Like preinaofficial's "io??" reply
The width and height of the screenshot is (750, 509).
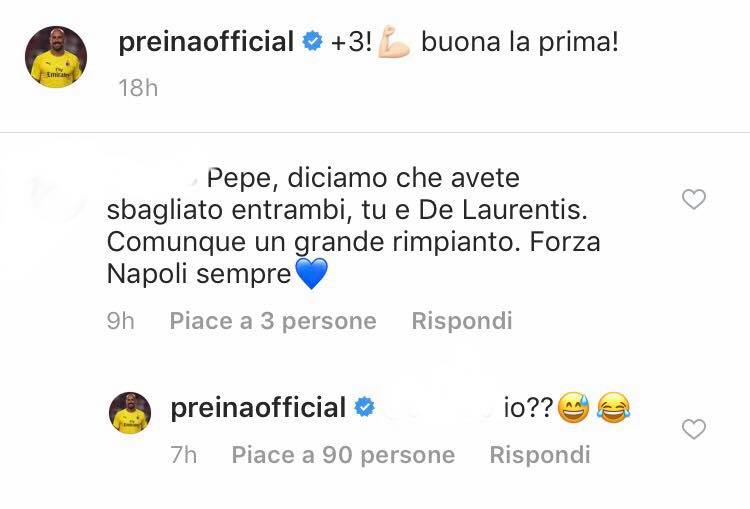pyautogui.click(x=693, y=430)
